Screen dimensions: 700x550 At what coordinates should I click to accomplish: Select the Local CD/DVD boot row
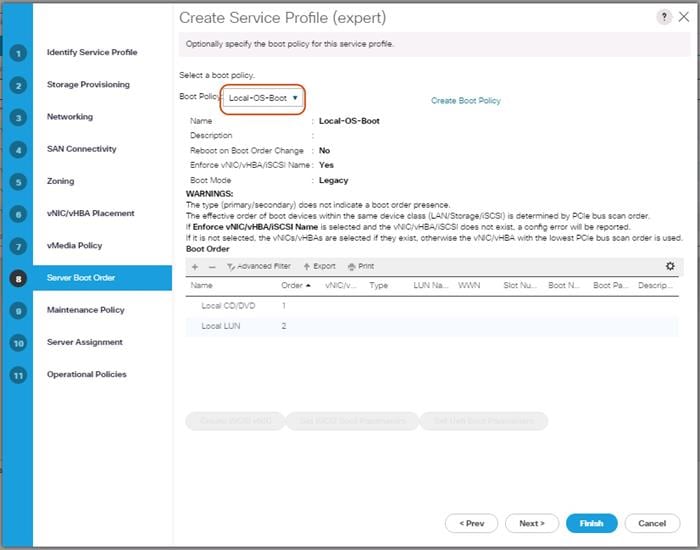pos(228,306)
